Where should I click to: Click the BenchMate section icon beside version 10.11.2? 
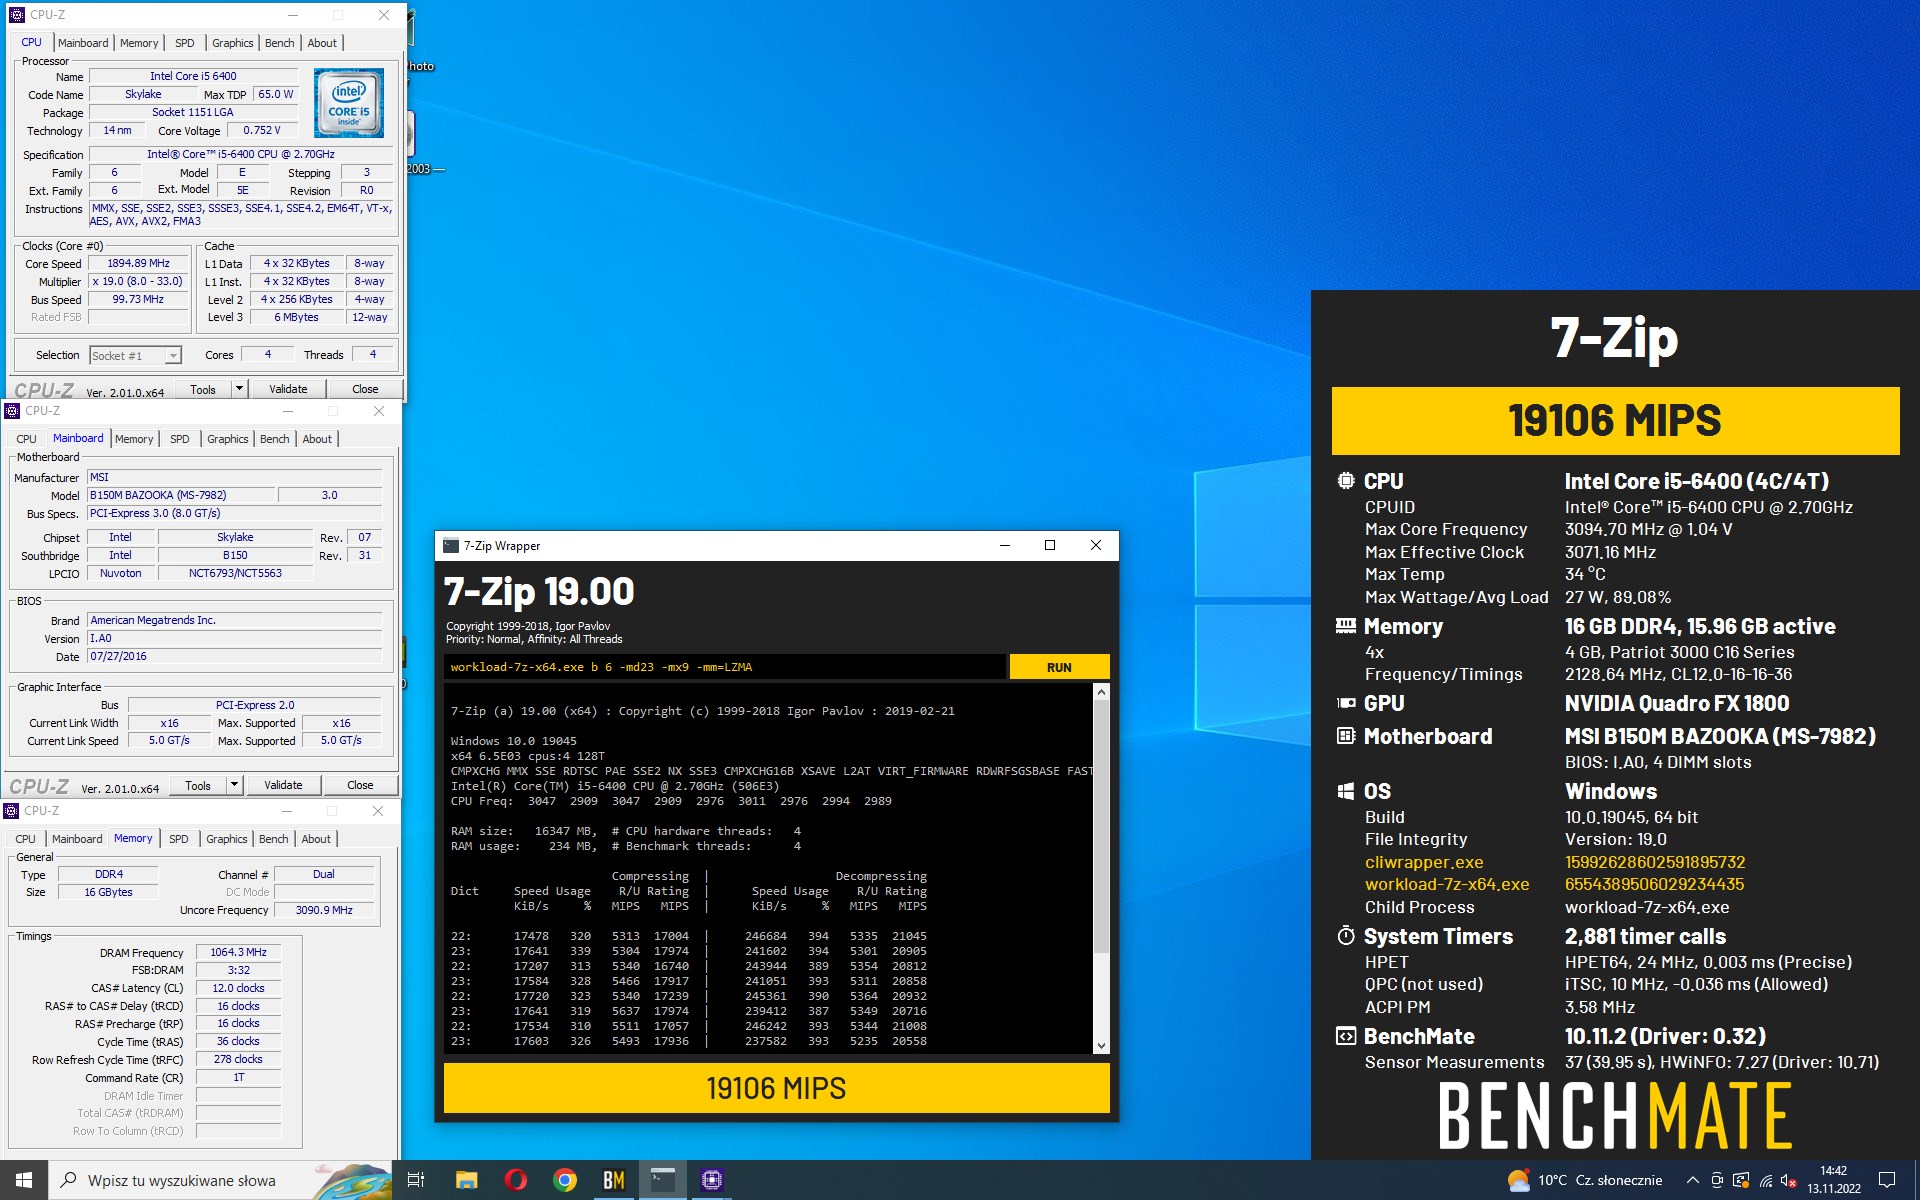pos(1346,1036)
